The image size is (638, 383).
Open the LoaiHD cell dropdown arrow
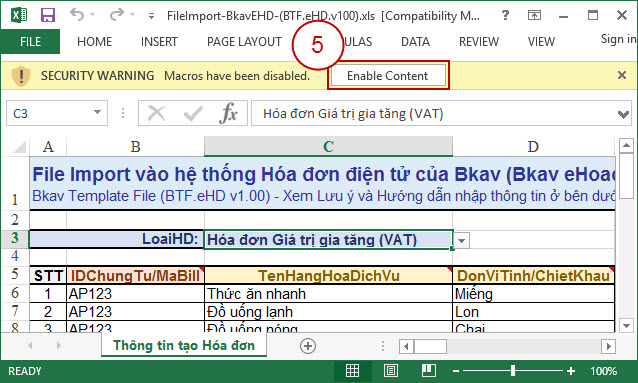point(461,240)
